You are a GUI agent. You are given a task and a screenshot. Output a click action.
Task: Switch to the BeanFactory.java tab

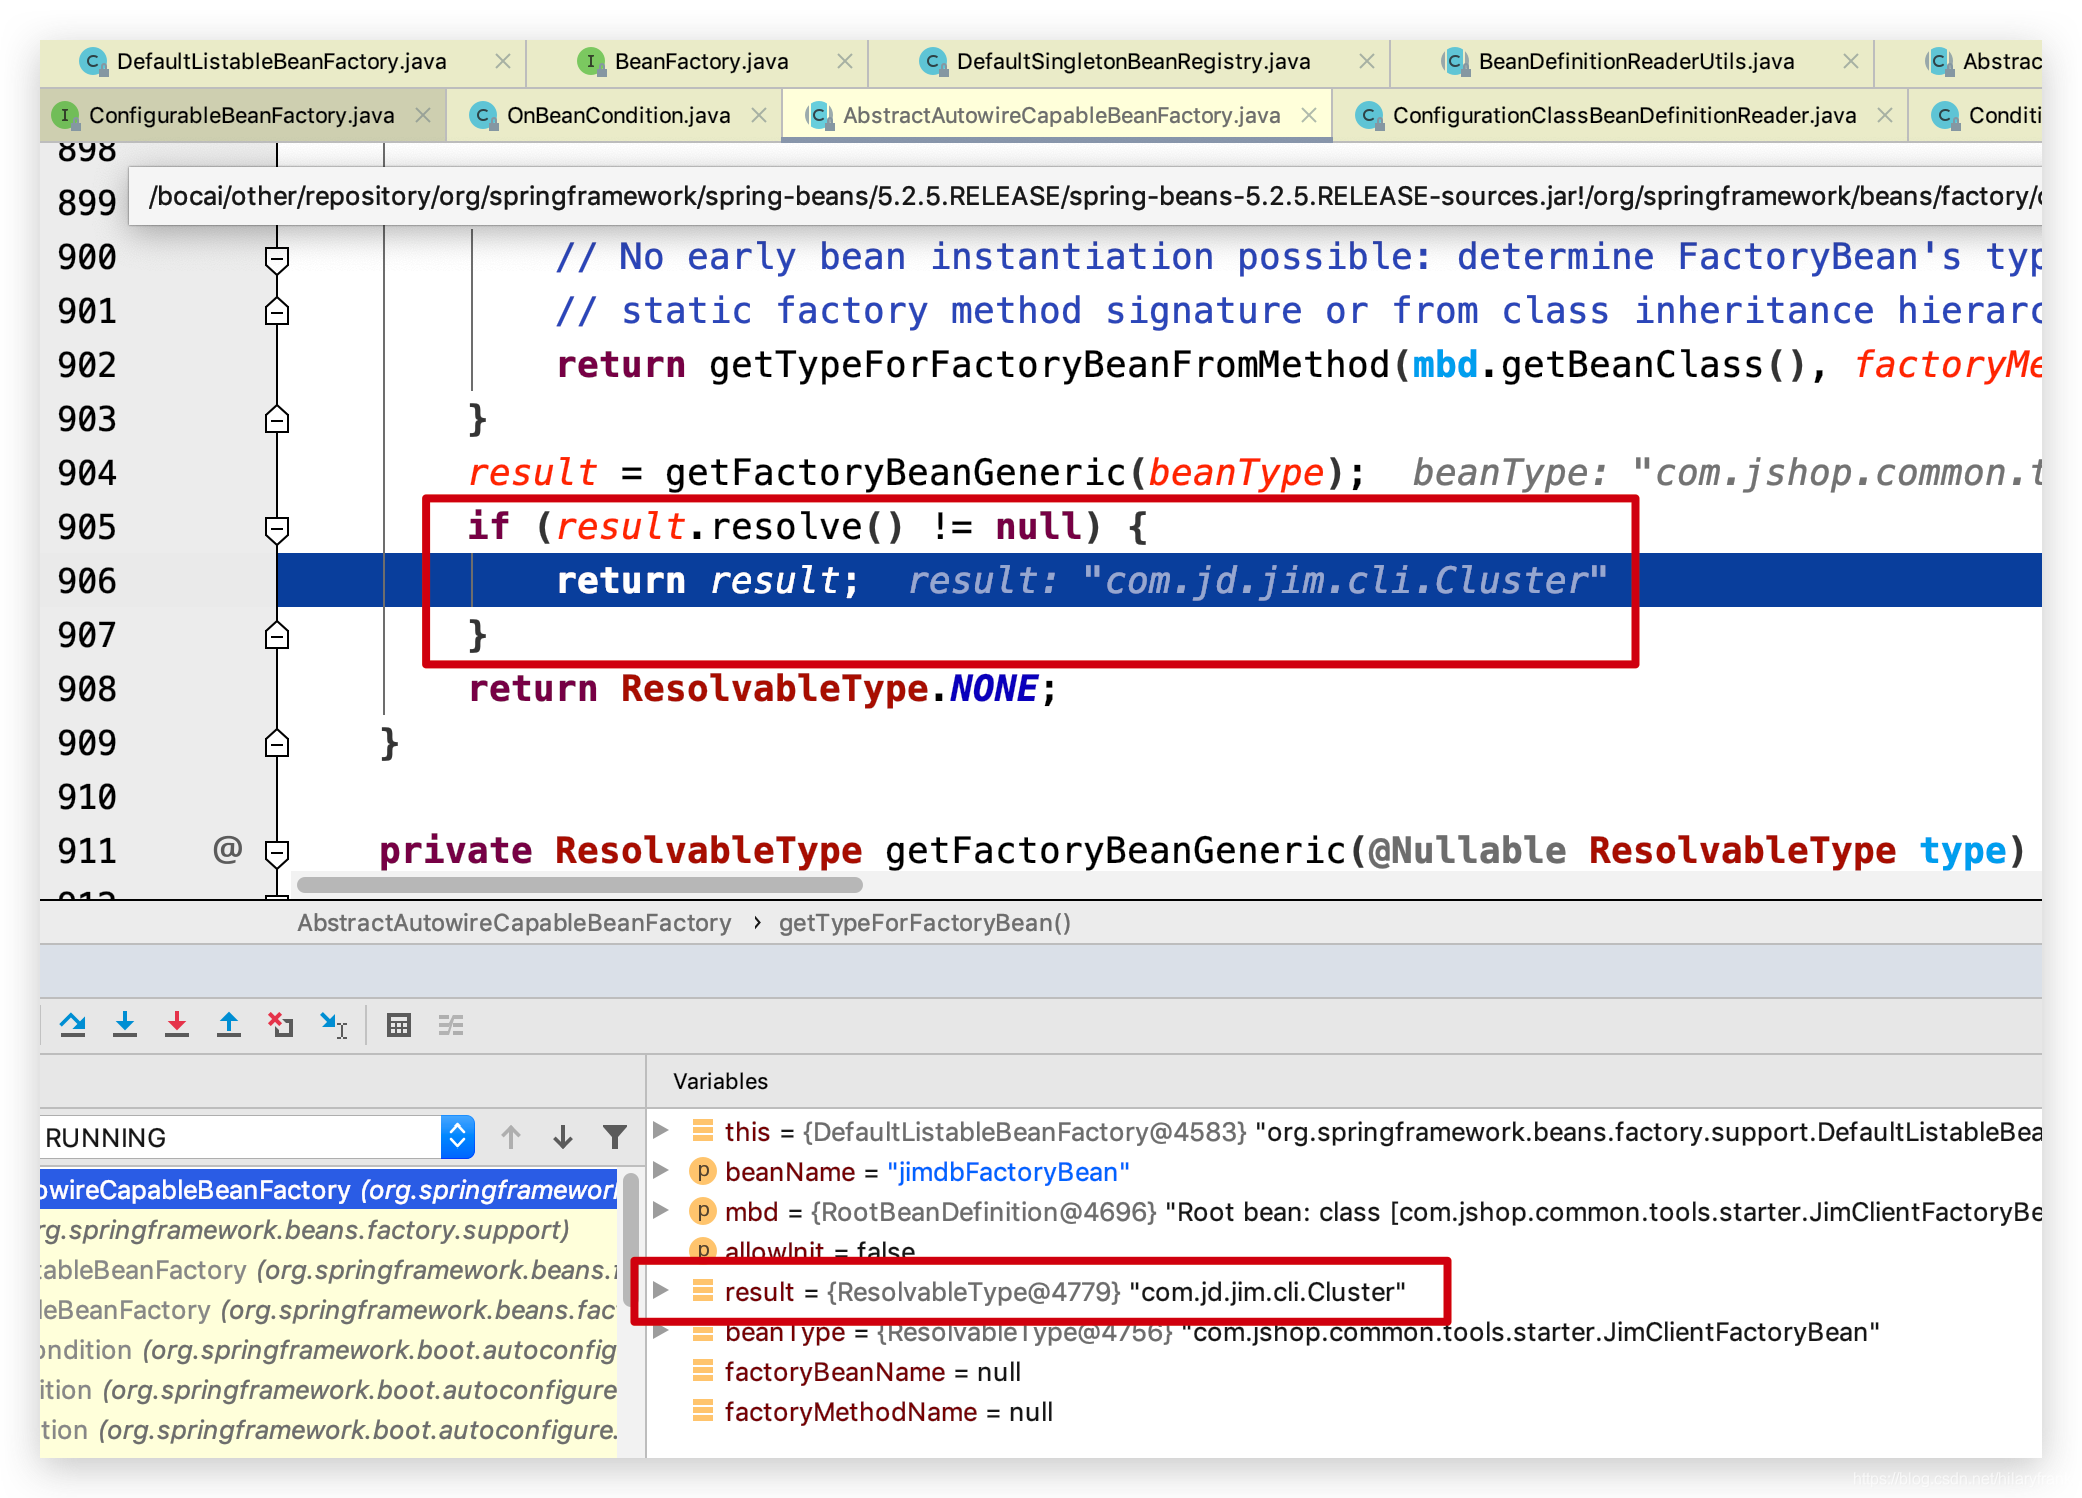pyautogui.click(x=700, y=61)
